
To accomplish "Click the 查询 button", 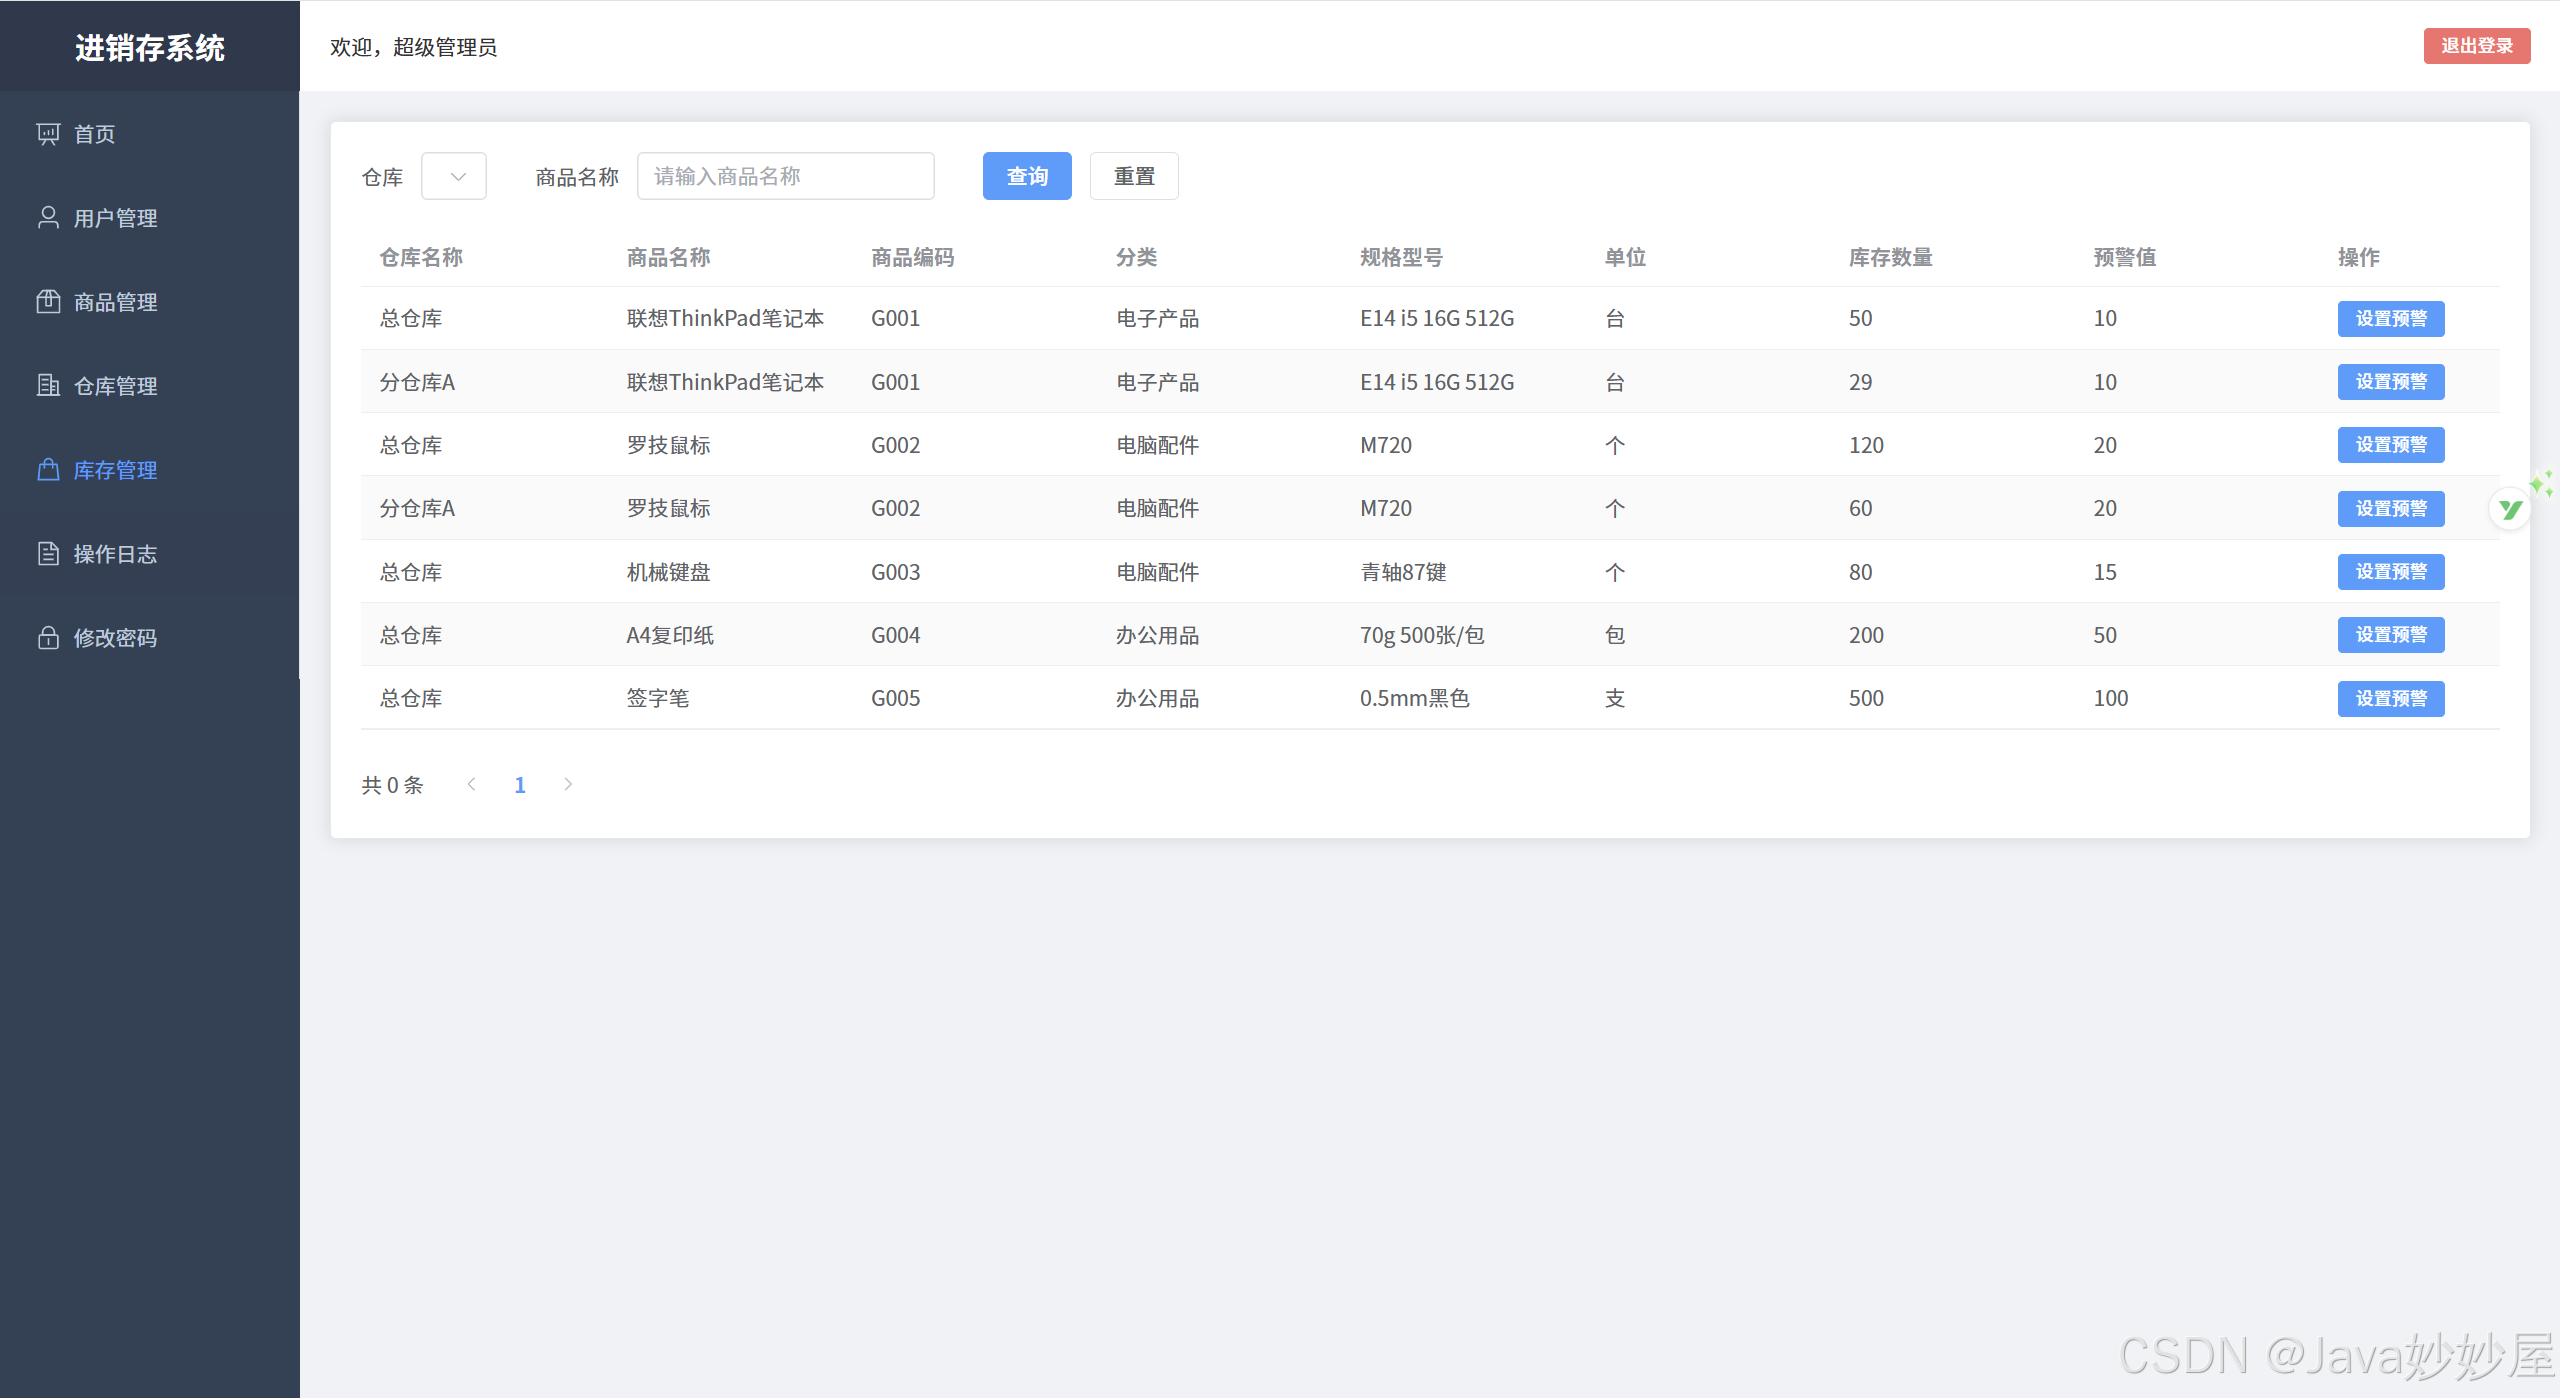I will [x=1027, y=176].
